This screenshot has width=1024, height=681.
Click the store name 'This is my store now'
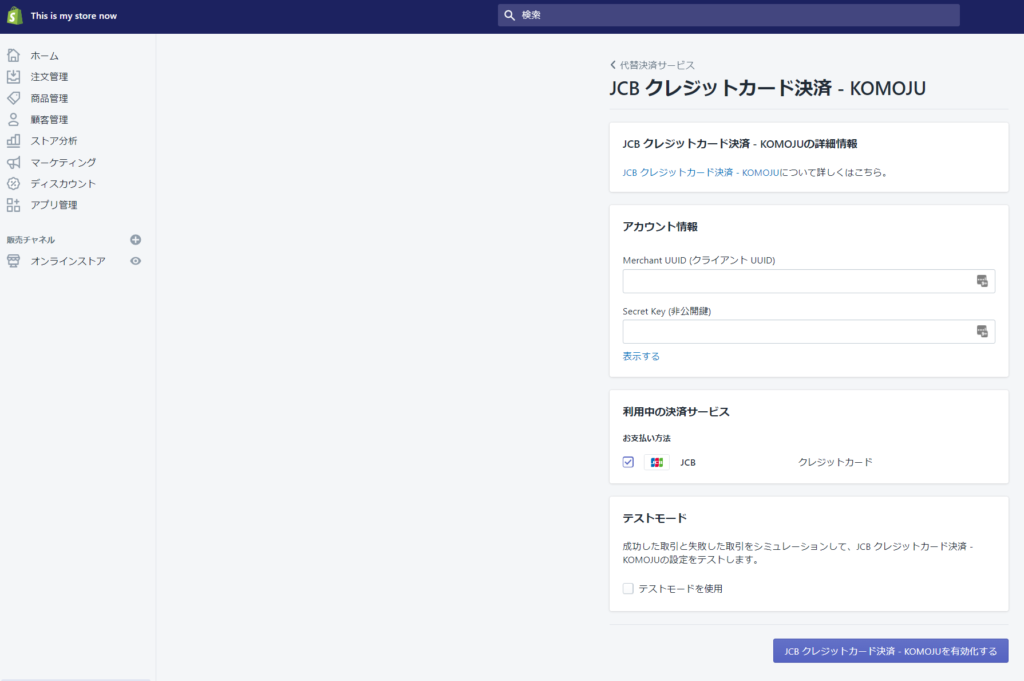pos(74,16)
